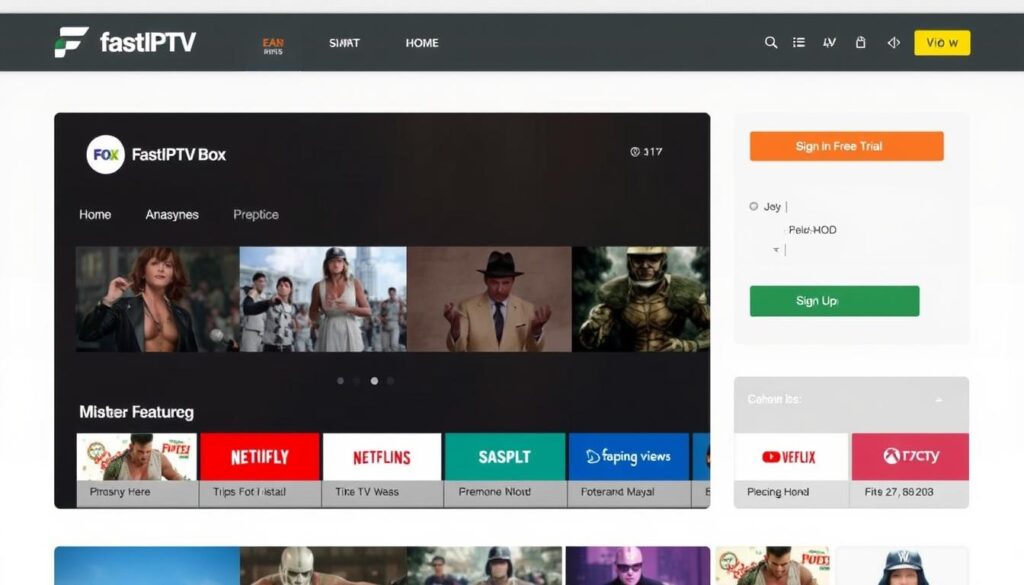
Task: Click the YouTube VEFLIX icon tile
Action: [789, 456]
